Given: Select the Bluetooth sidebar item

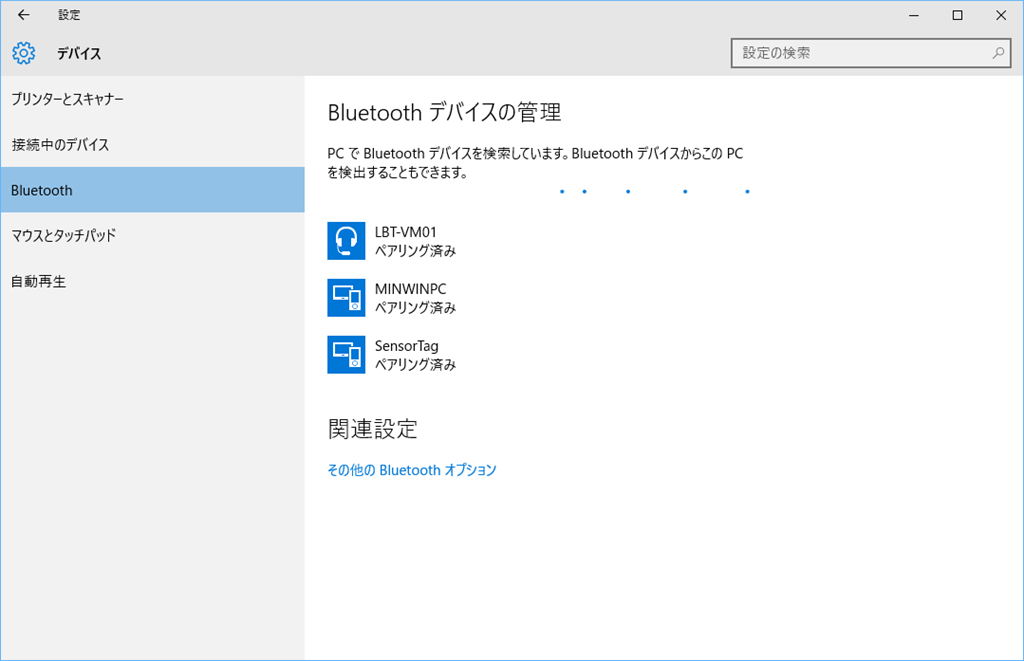Looking at the screenshot, I should (x=42, y=190).
